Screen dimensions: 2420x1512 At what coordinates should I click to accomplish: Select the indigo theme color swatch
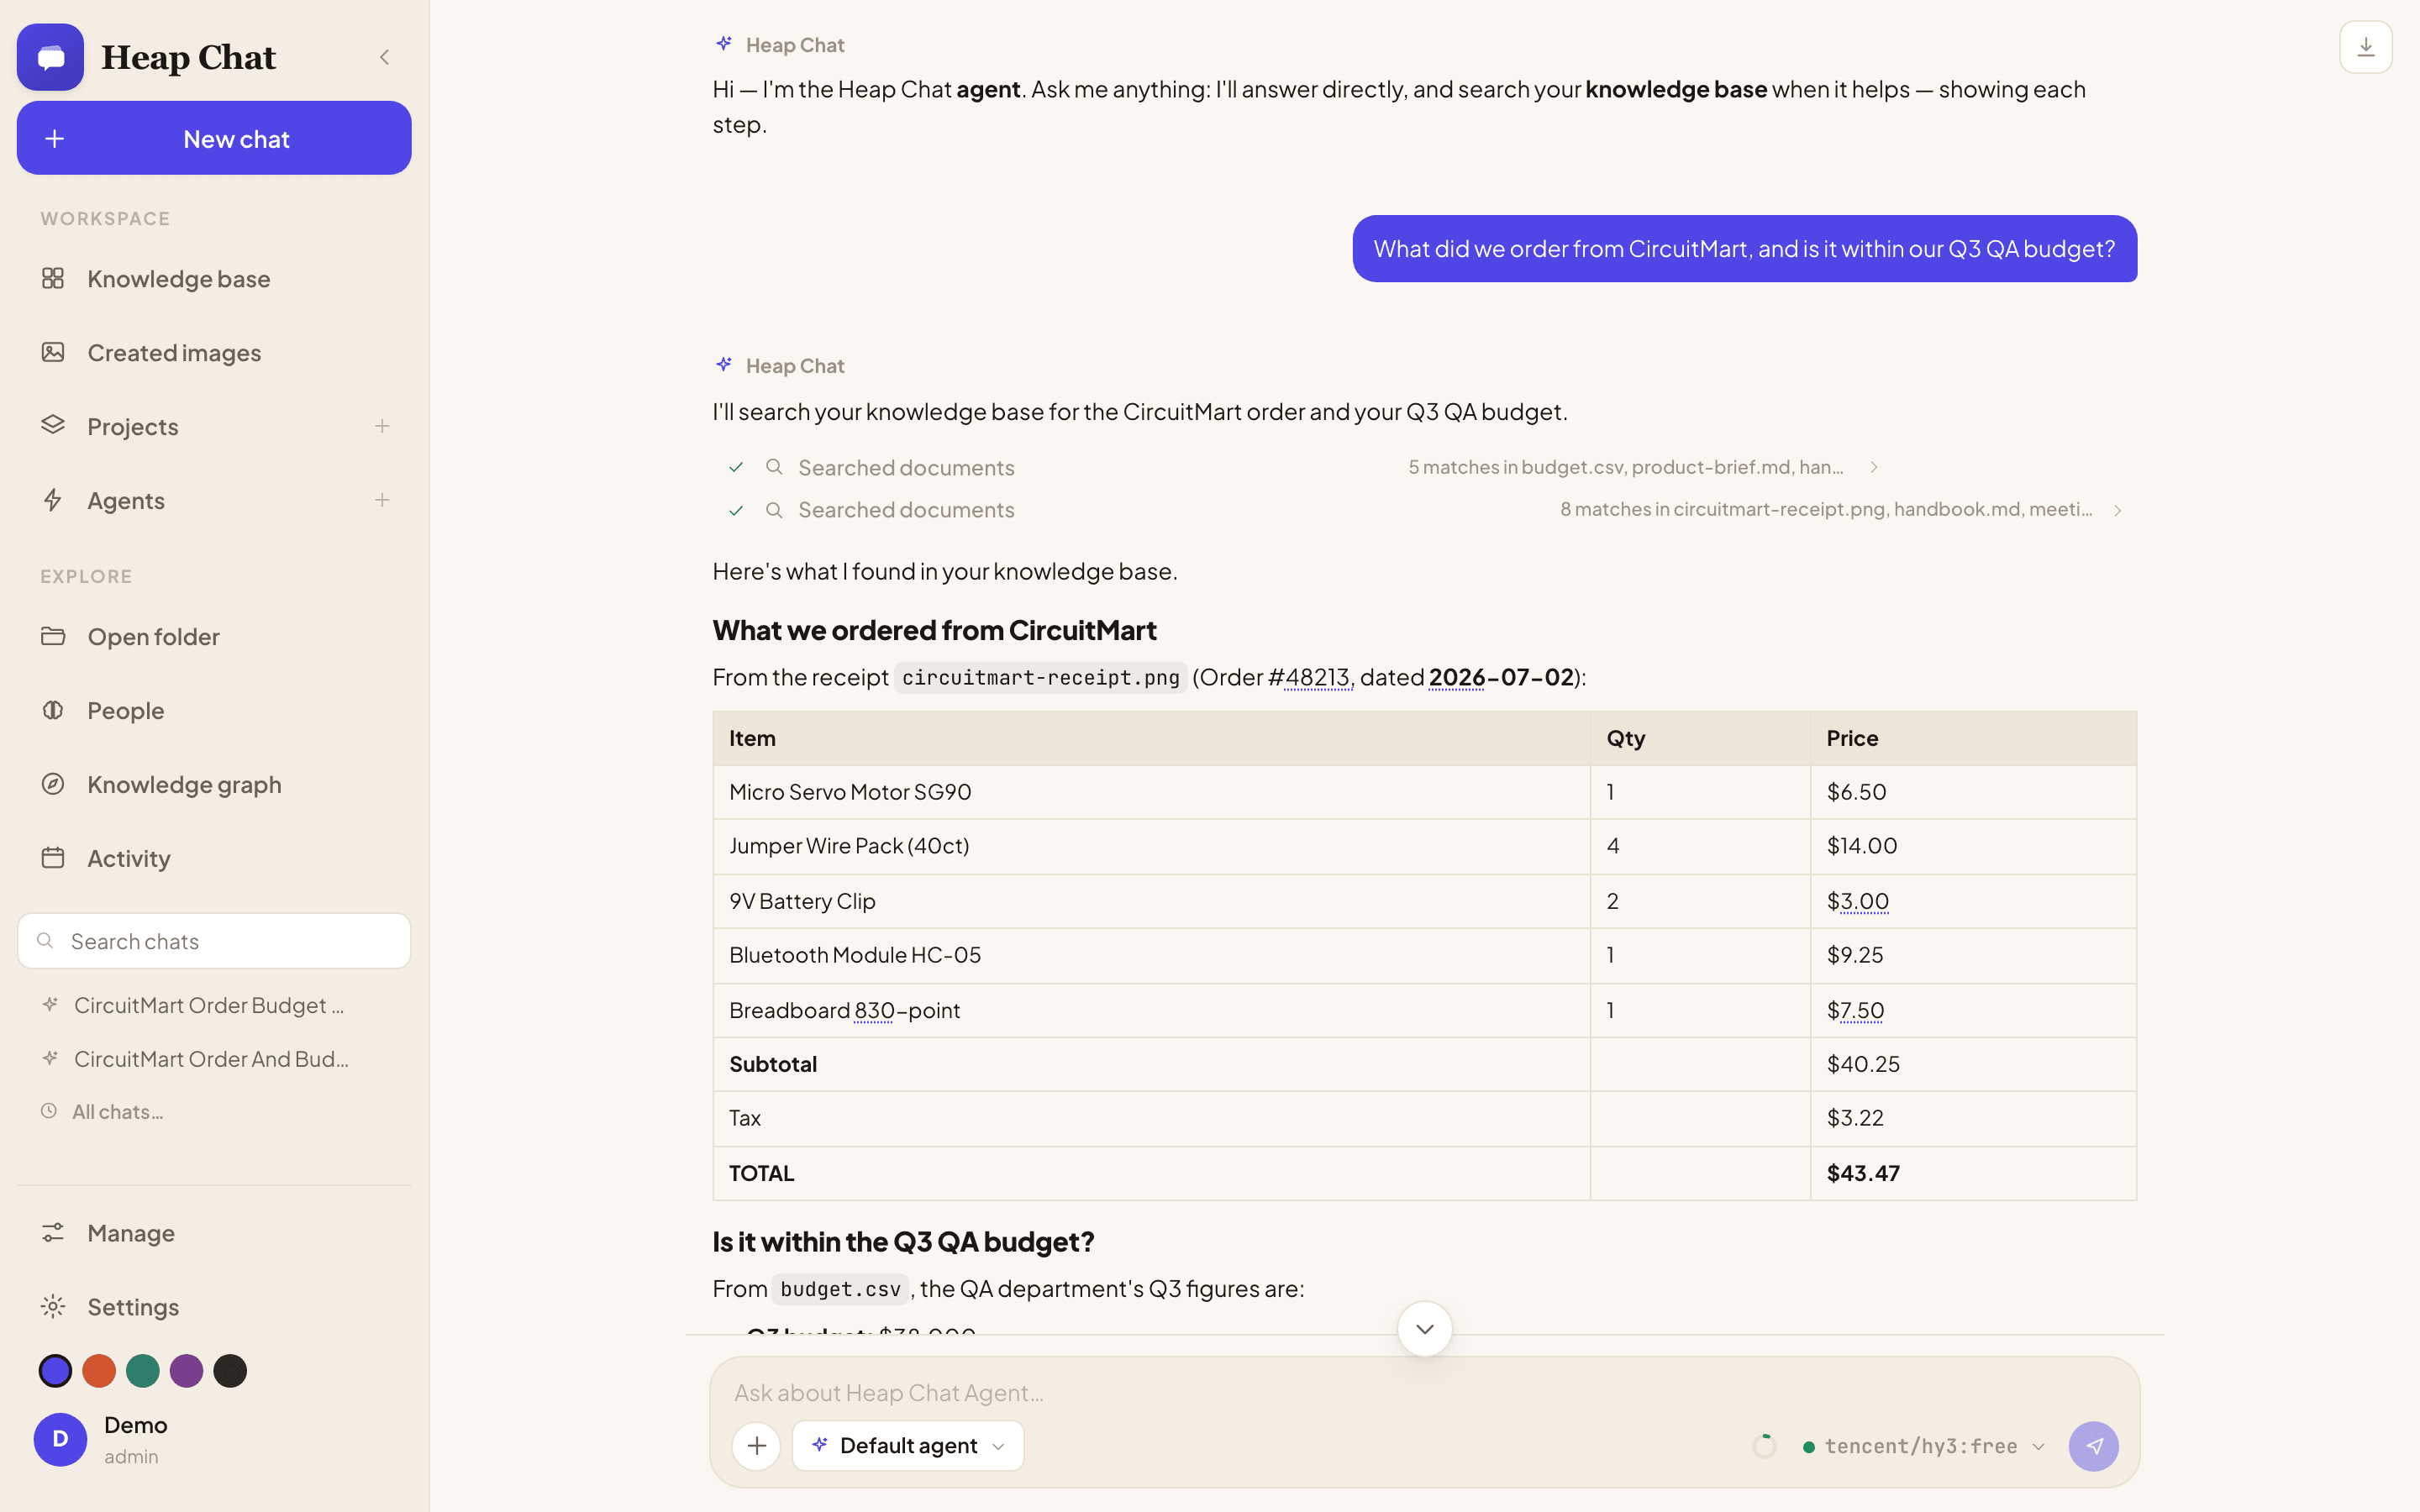(x=55, y=1371)
